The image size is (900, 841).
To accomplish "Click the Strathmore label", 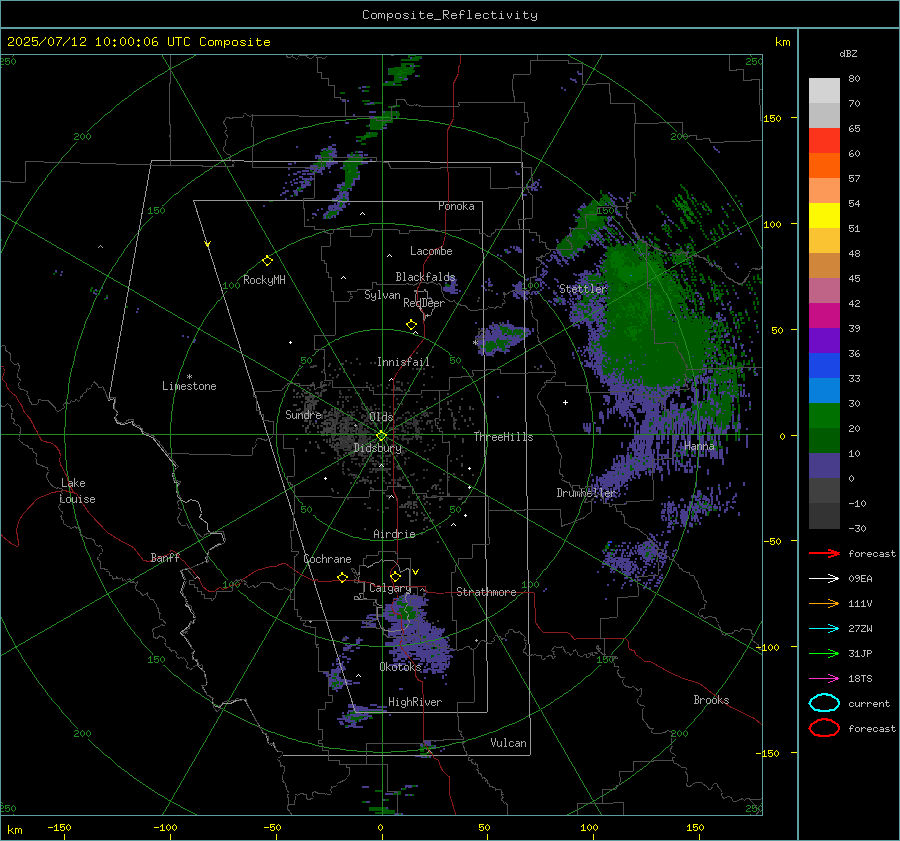I will [x=486, y=592].
